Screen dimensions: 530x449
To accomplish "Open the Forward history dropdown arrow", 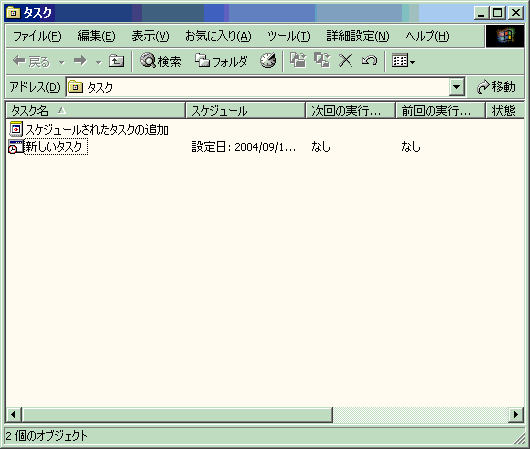I will [99, 62].
